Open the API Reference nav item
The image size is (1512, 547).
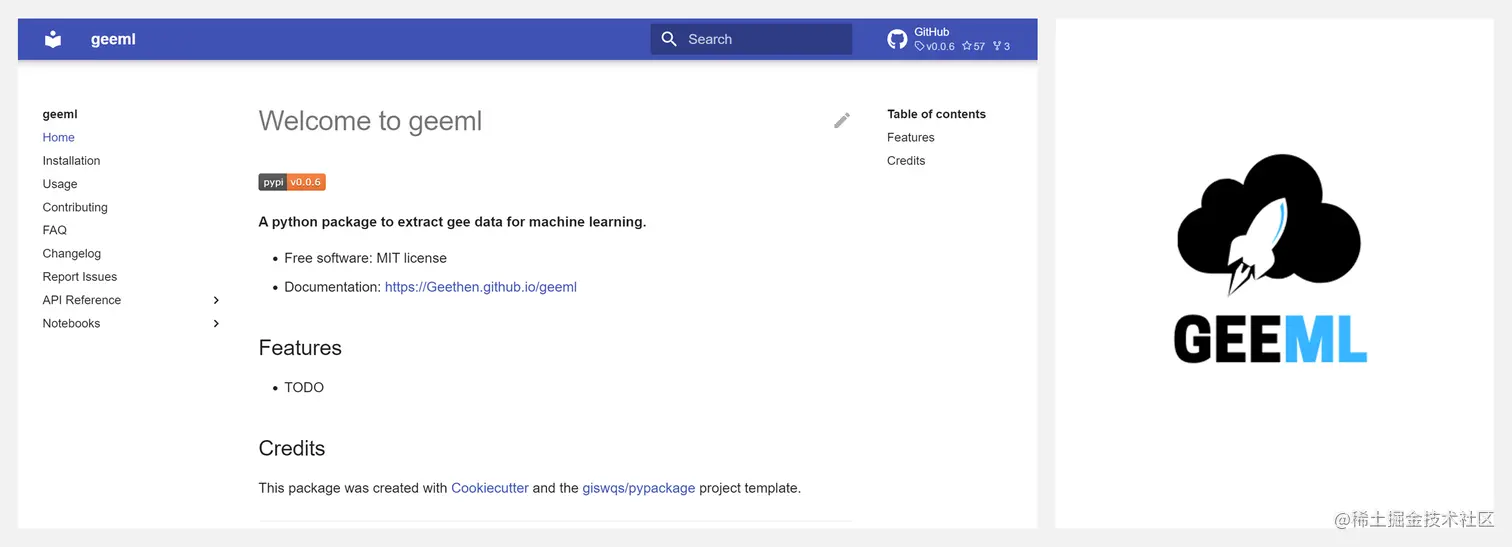pos(82,300)
